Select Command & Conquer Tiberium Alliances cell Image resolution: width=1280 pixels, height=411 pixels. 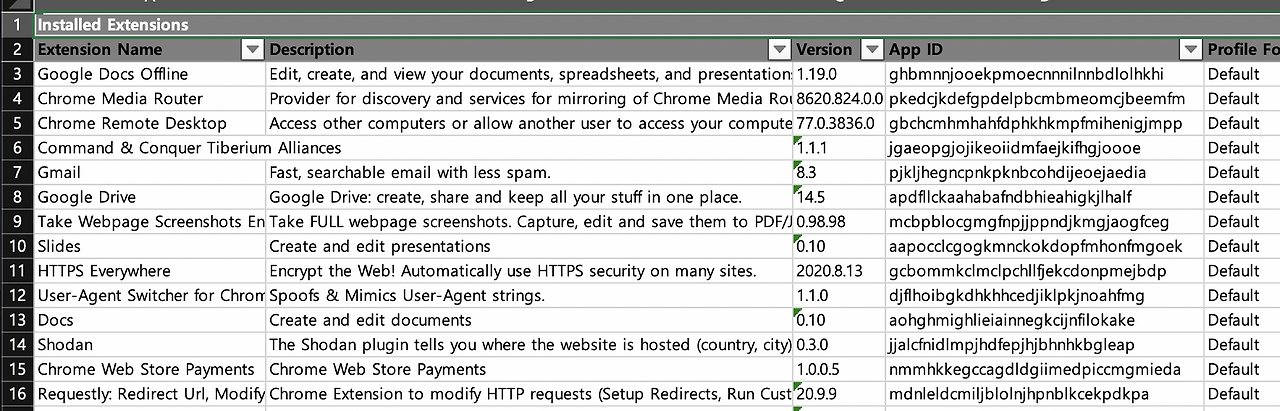150,148
